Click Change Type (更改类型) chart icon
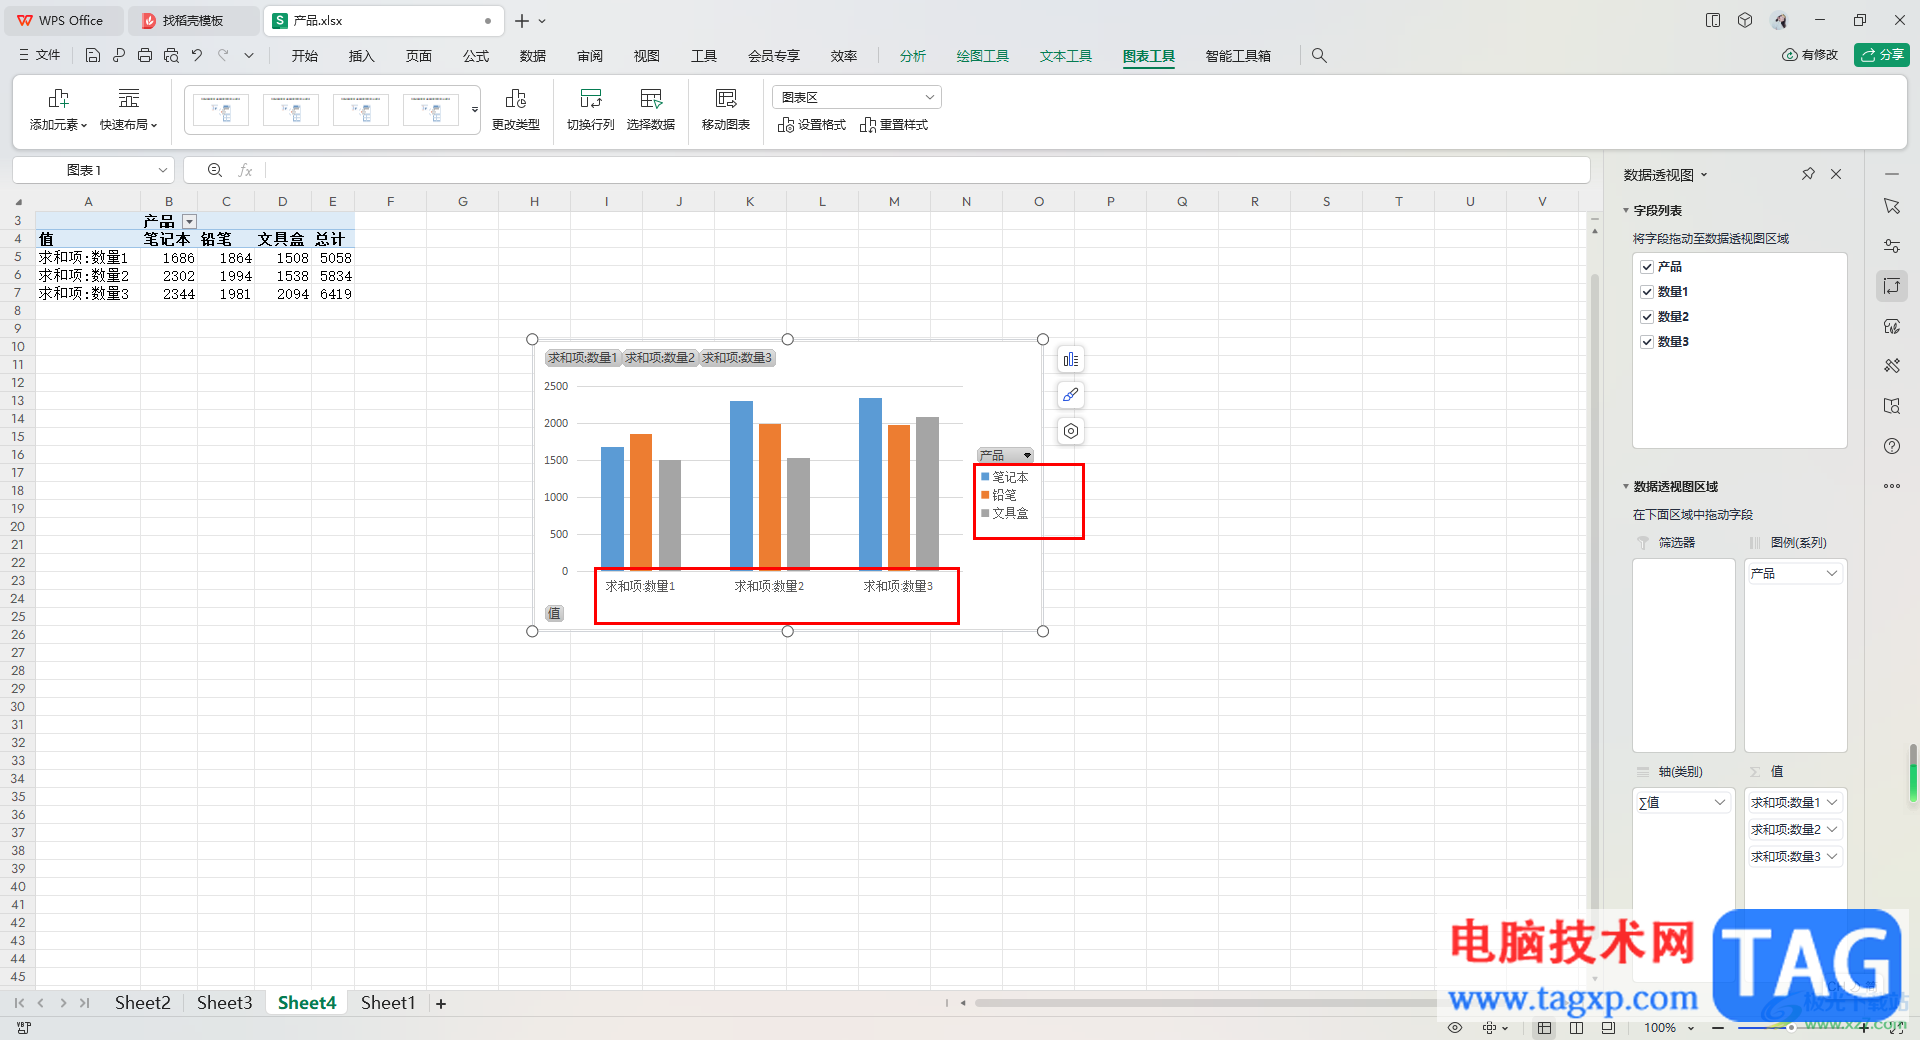 tap(516, 98)
